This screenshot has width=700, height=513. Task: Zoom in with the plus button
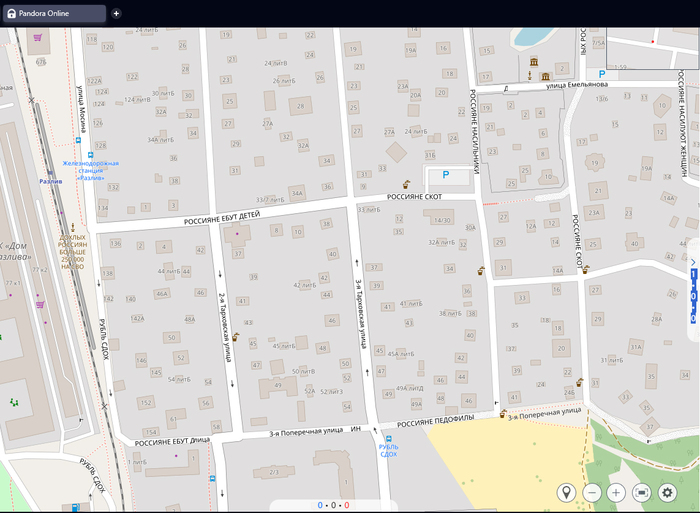point(616,493)
